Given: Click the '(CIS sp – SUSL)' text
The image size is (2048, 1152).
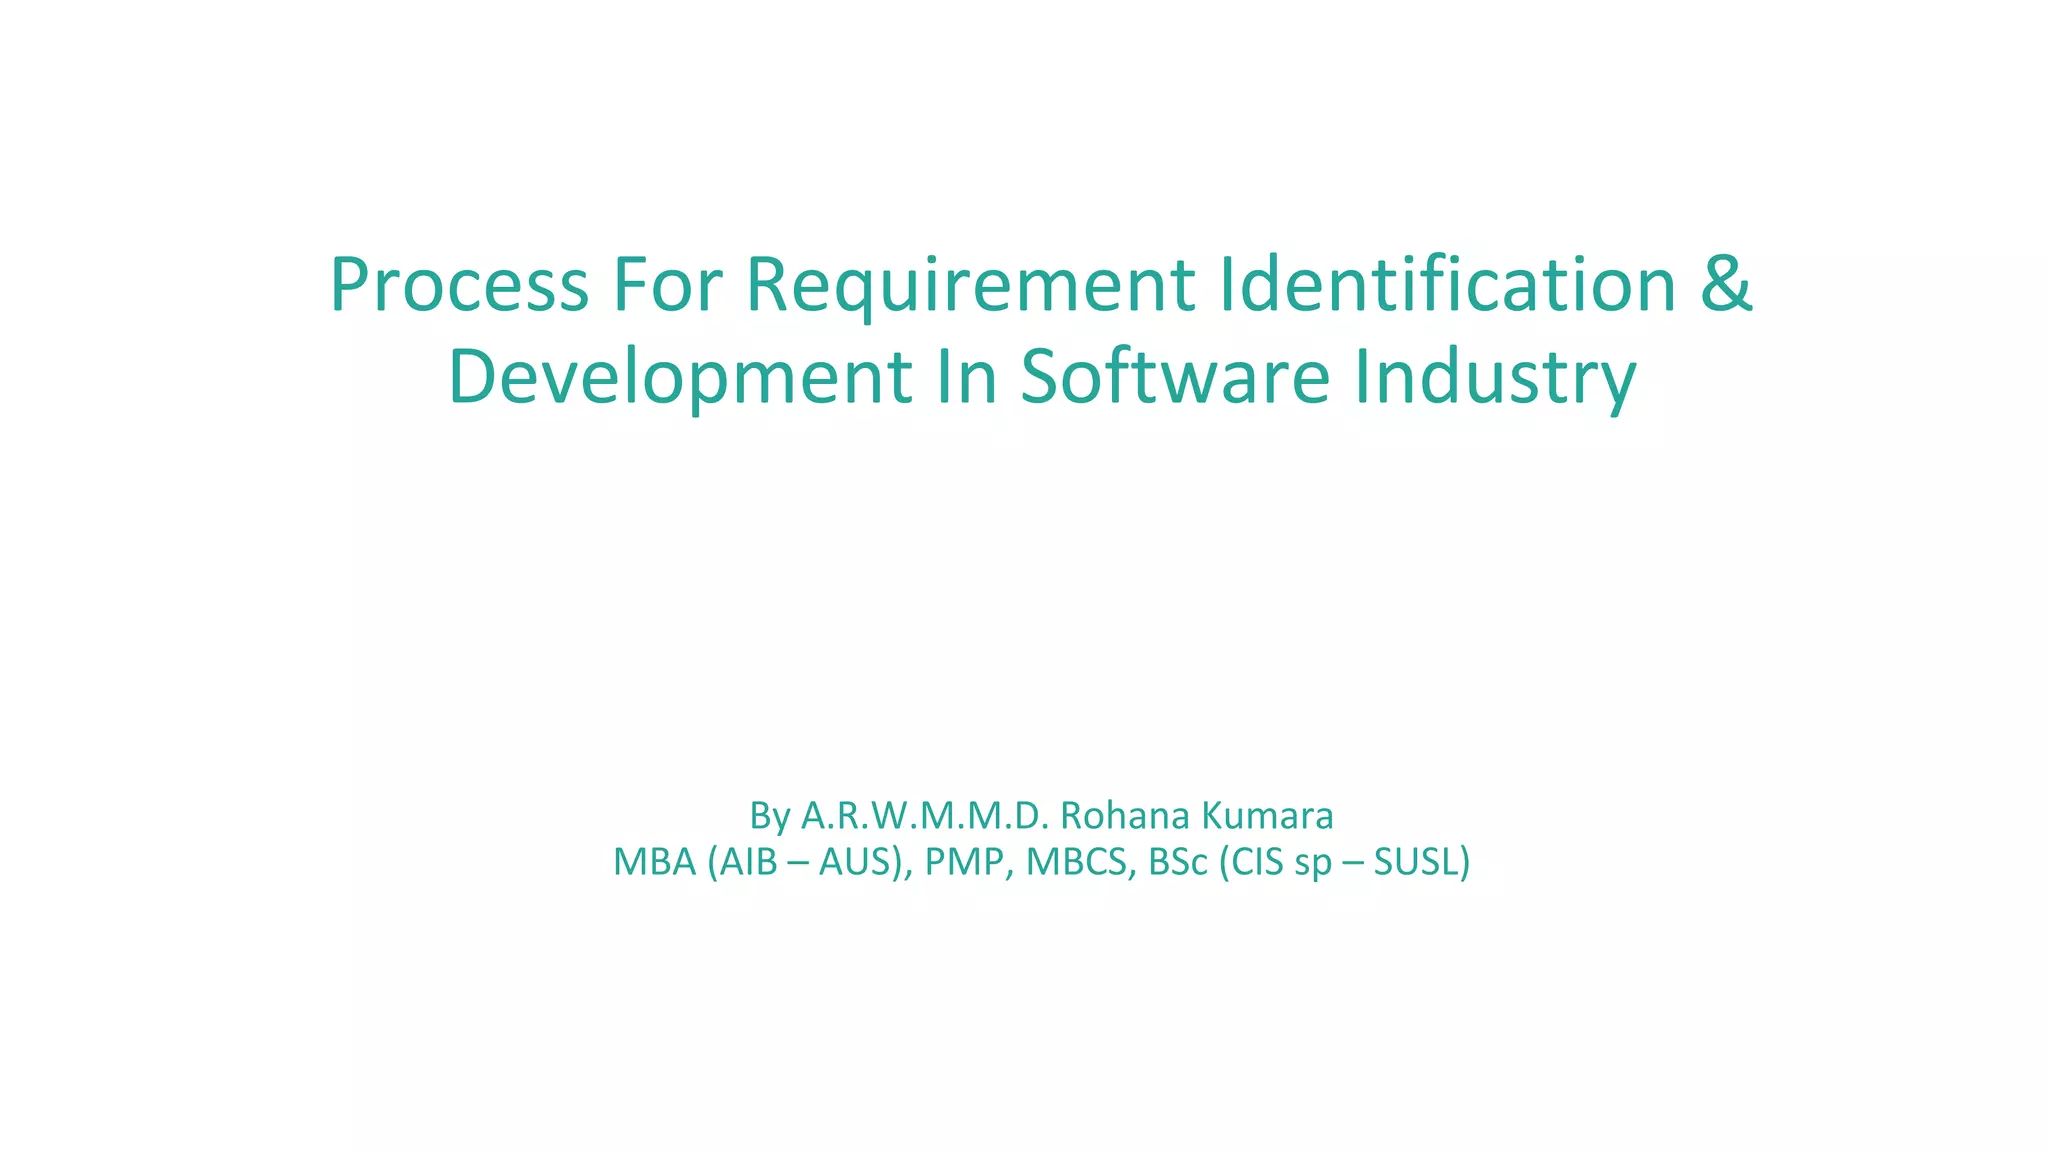Looking at the screenshot, I should [x=1344, y=862].
